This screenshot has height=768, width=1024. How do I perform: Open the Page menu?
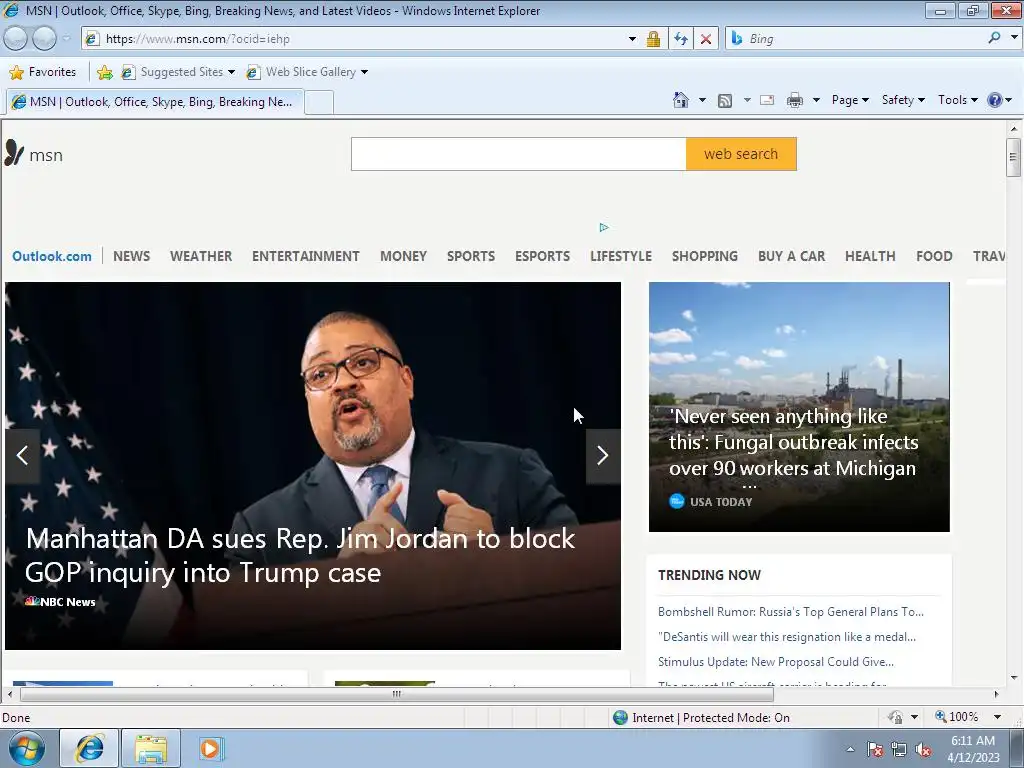pos(850,100)
